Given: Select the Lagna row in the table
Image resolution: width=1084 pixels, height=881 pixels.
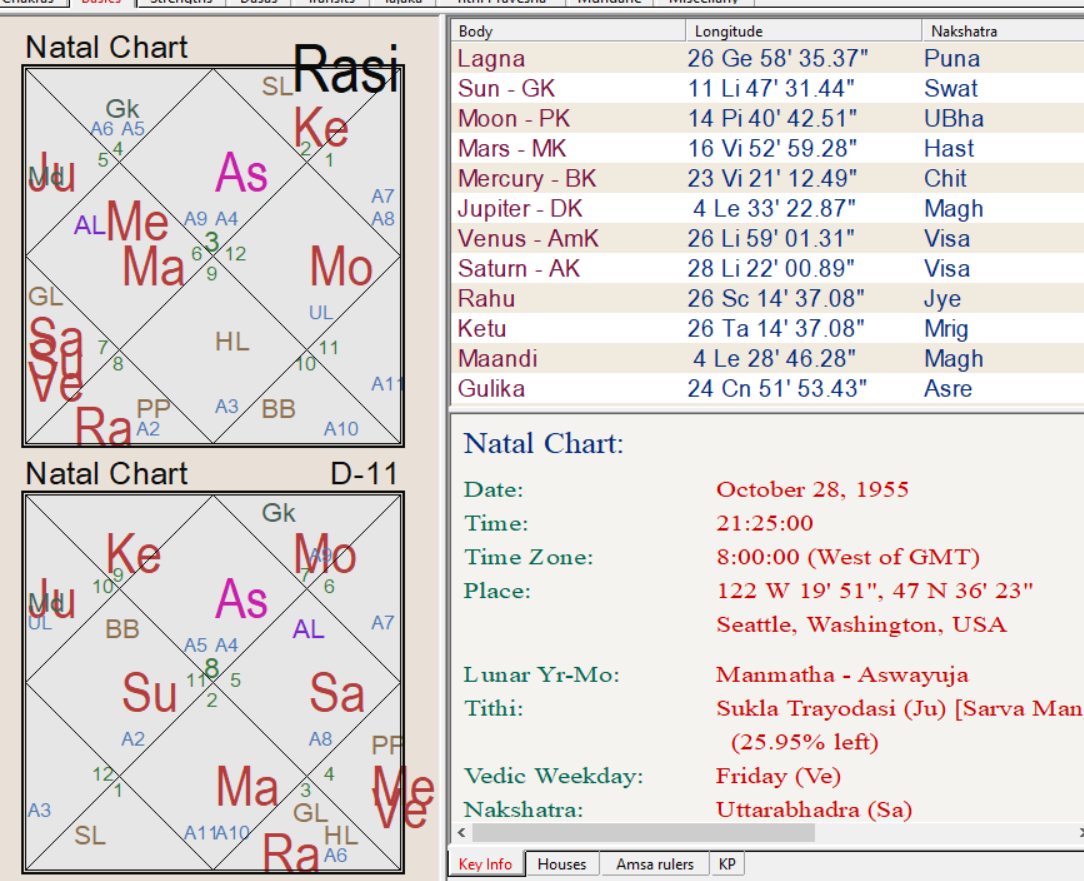Looking at the screenshot, I should pos(767,58).
